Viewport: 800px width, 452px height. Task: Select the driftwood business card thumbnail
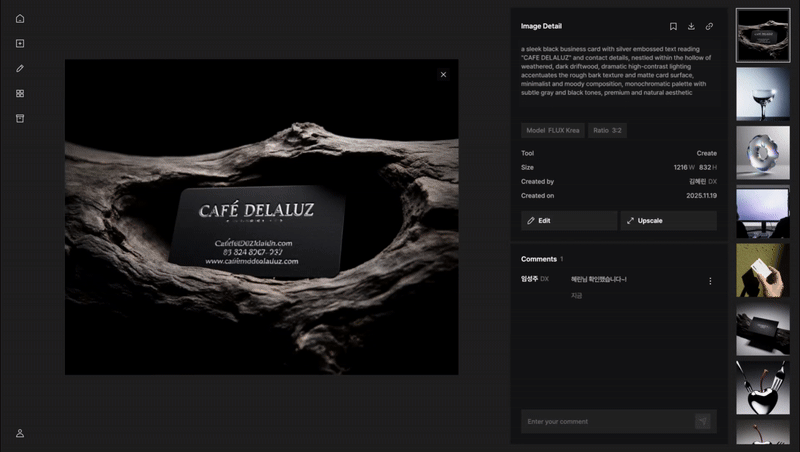pos(763,35)
